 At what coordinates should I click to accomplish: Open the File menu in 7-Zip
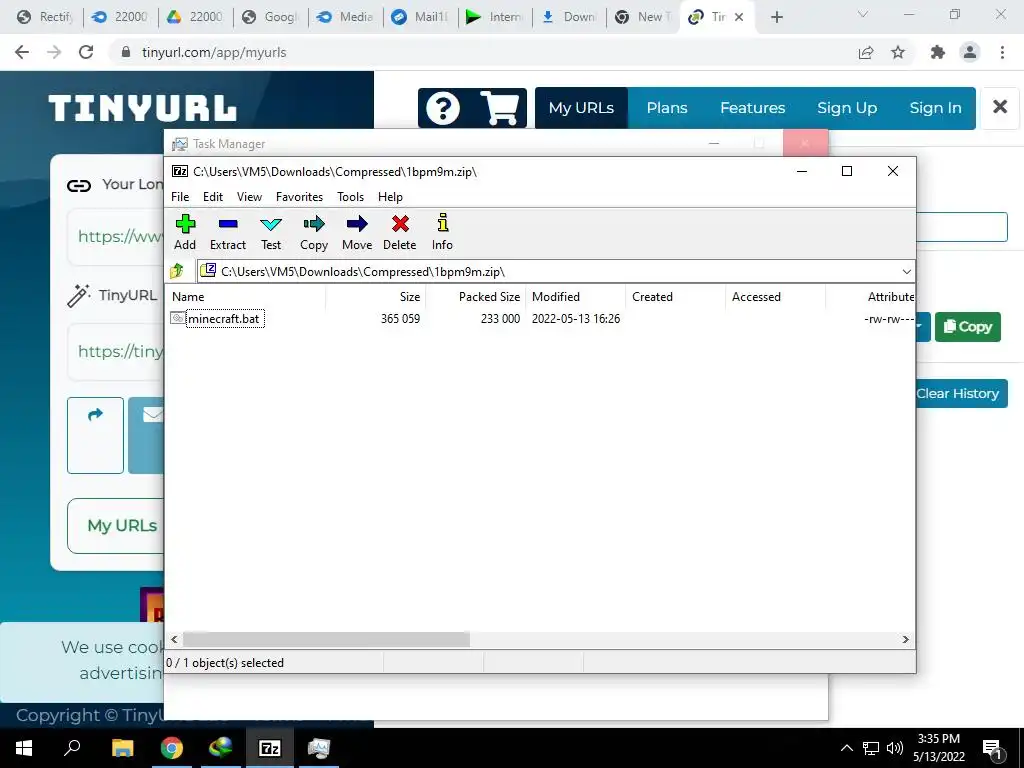click(180, 197)
